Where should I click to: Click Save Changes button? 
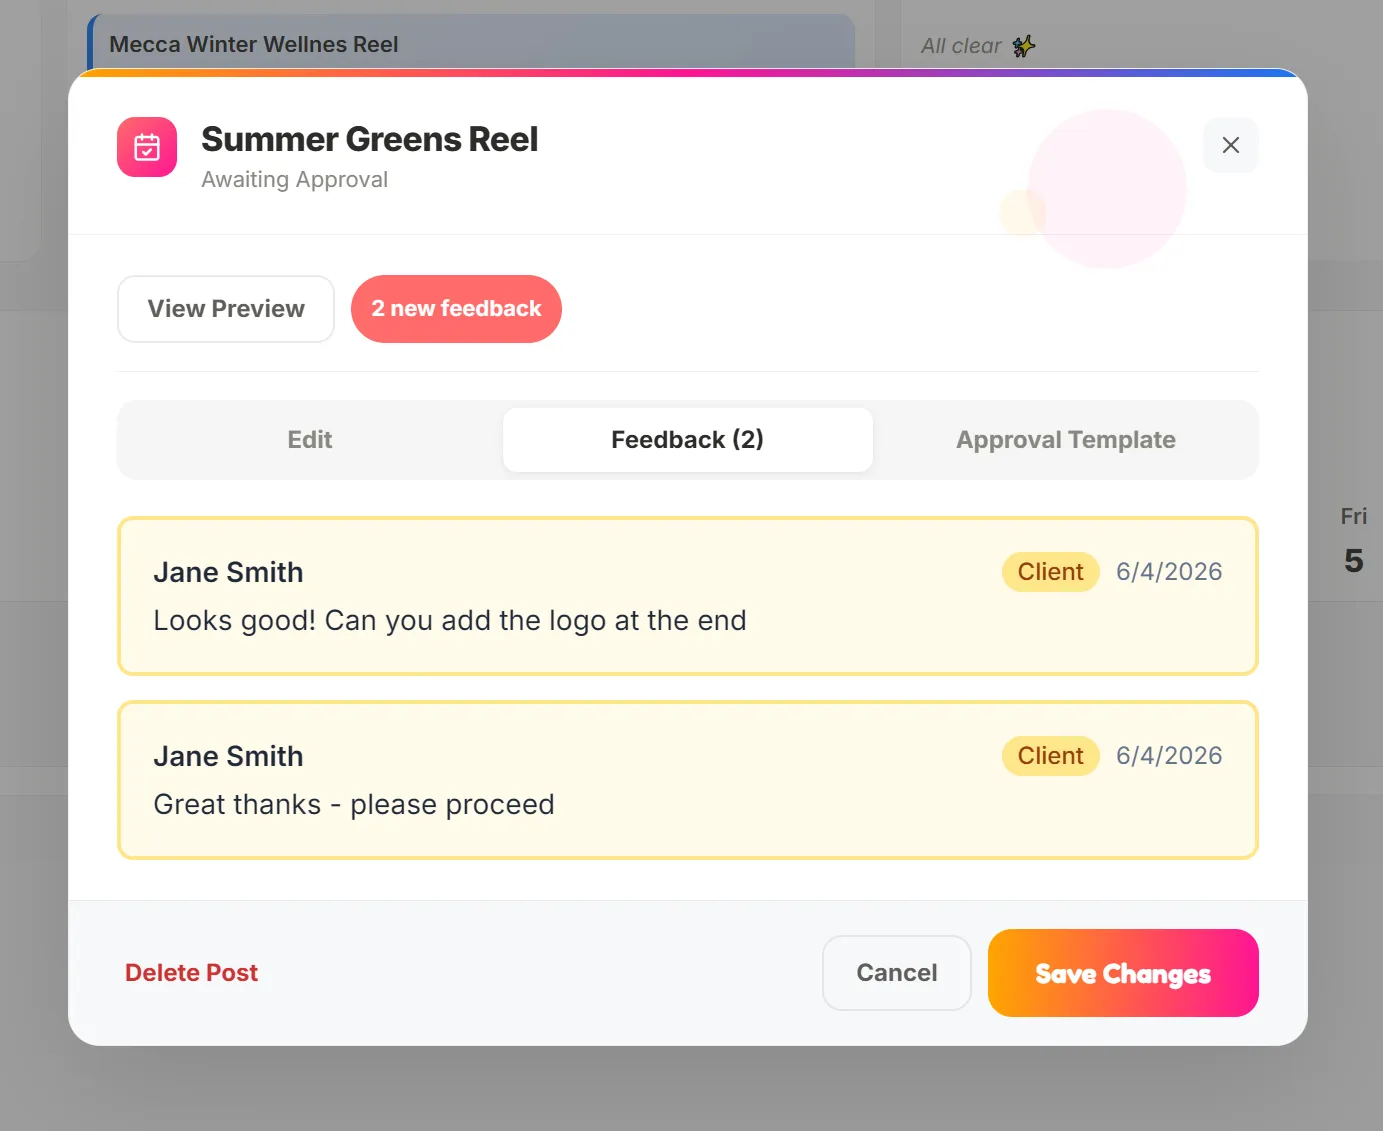[x=1123, y=973]
